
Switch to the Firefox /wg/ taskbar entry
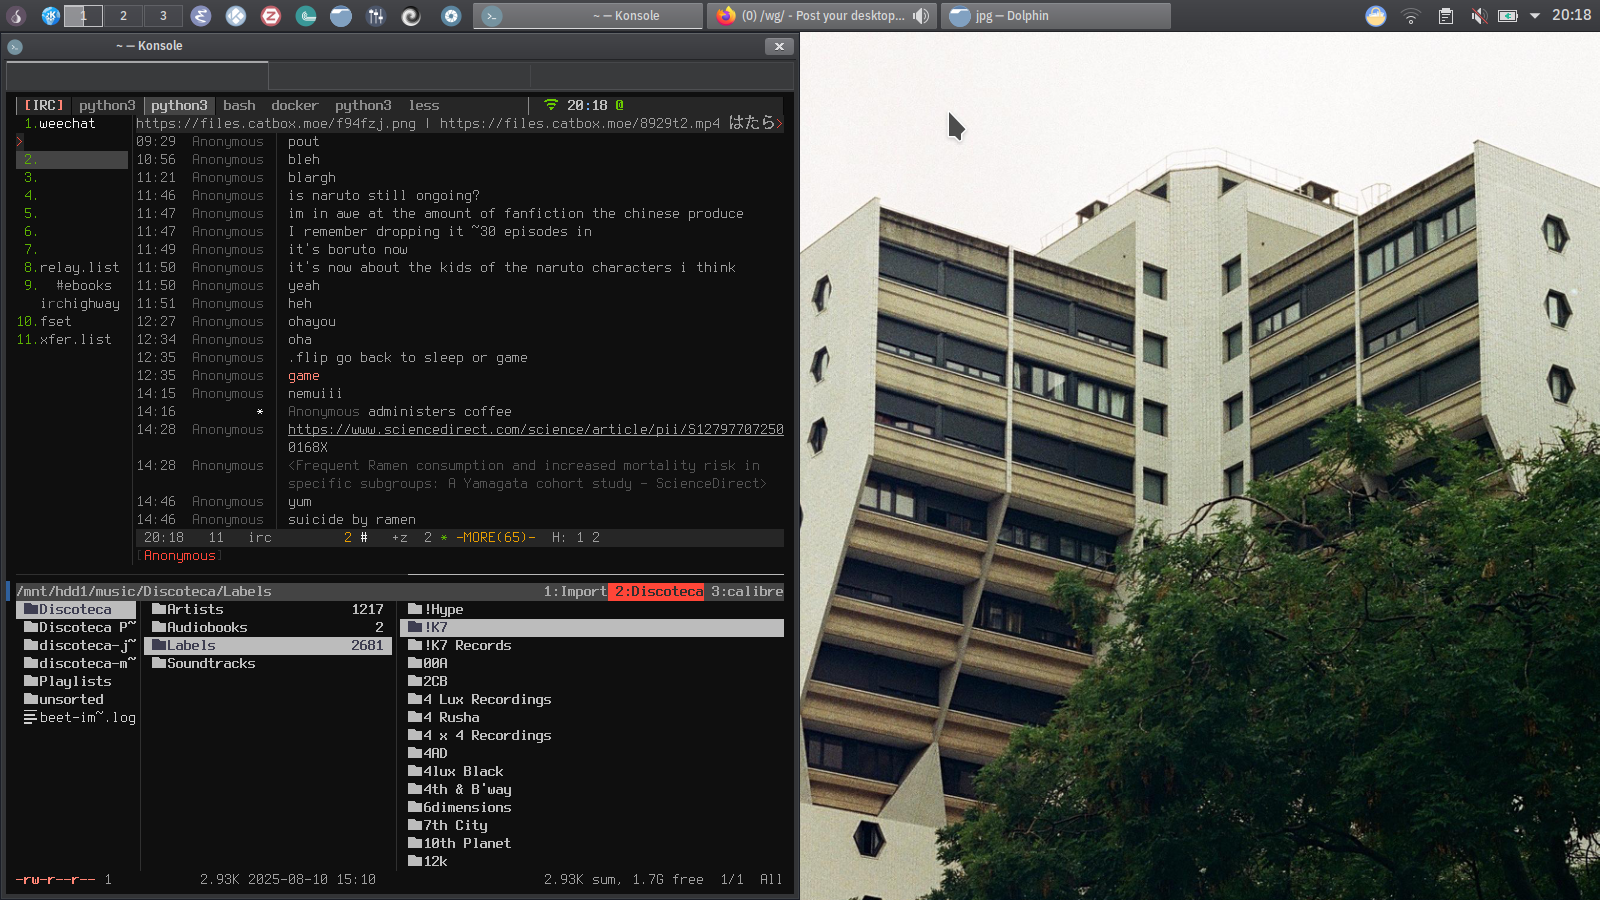click(x=822, y=15)
